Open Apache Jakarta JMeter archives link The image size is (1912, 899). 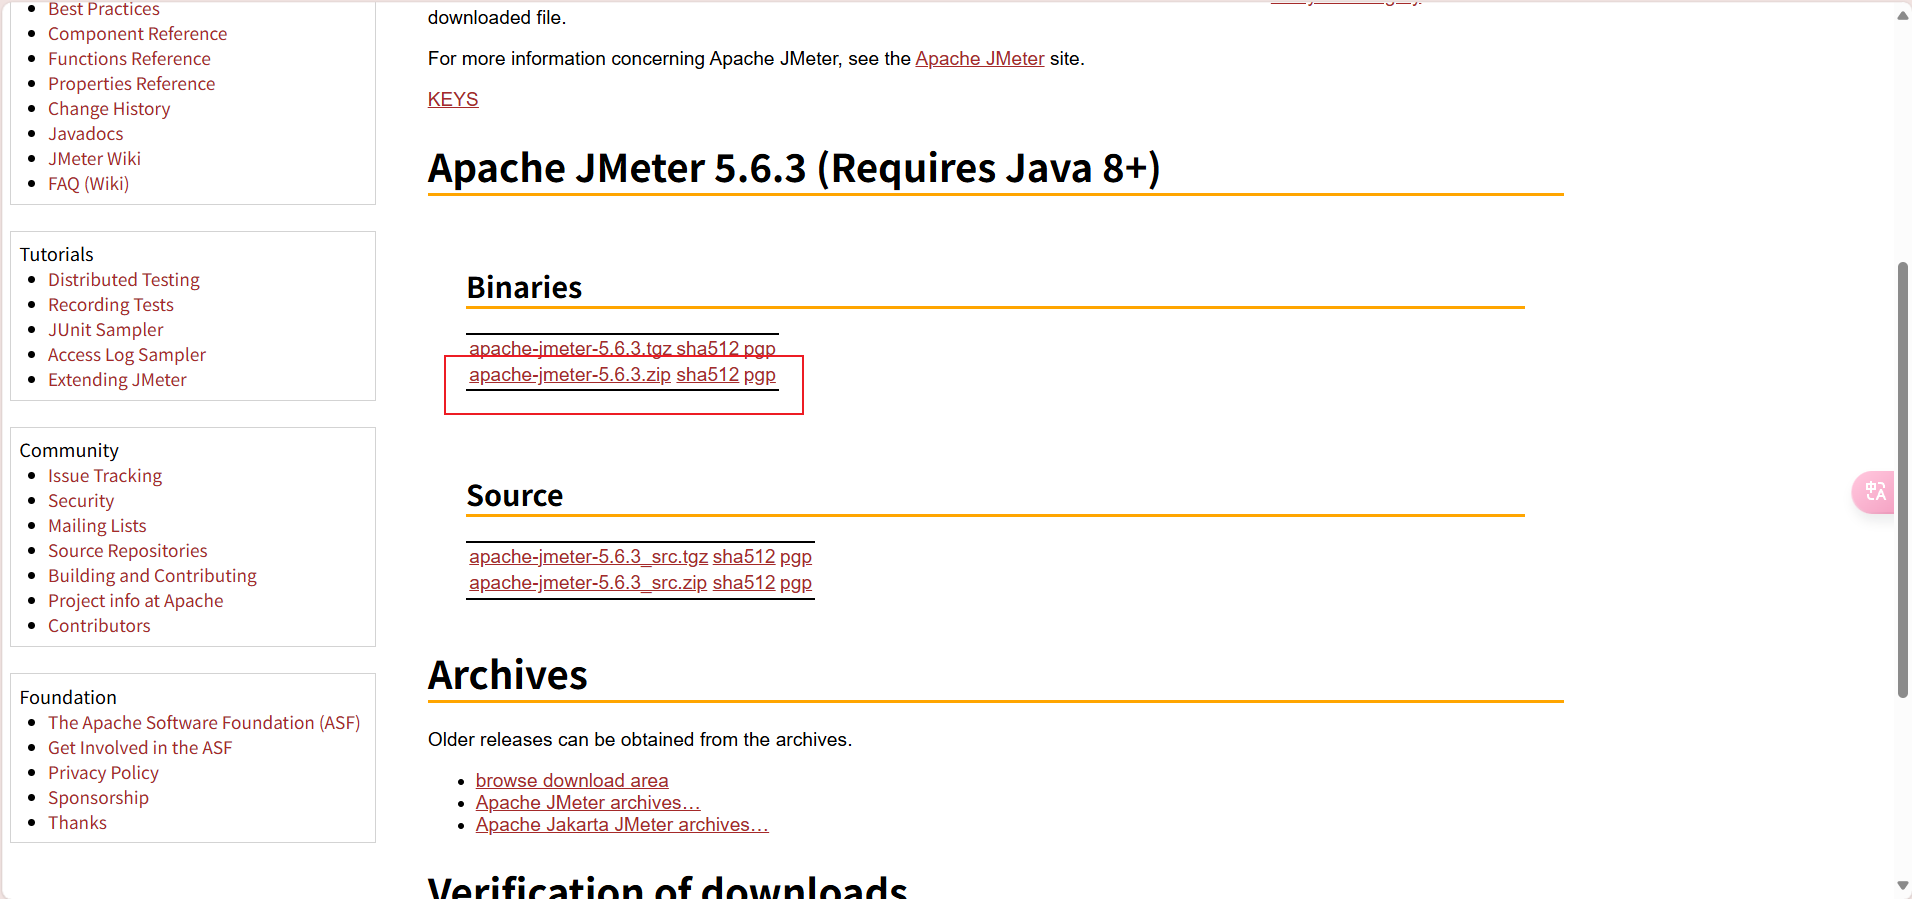(622, 825)
